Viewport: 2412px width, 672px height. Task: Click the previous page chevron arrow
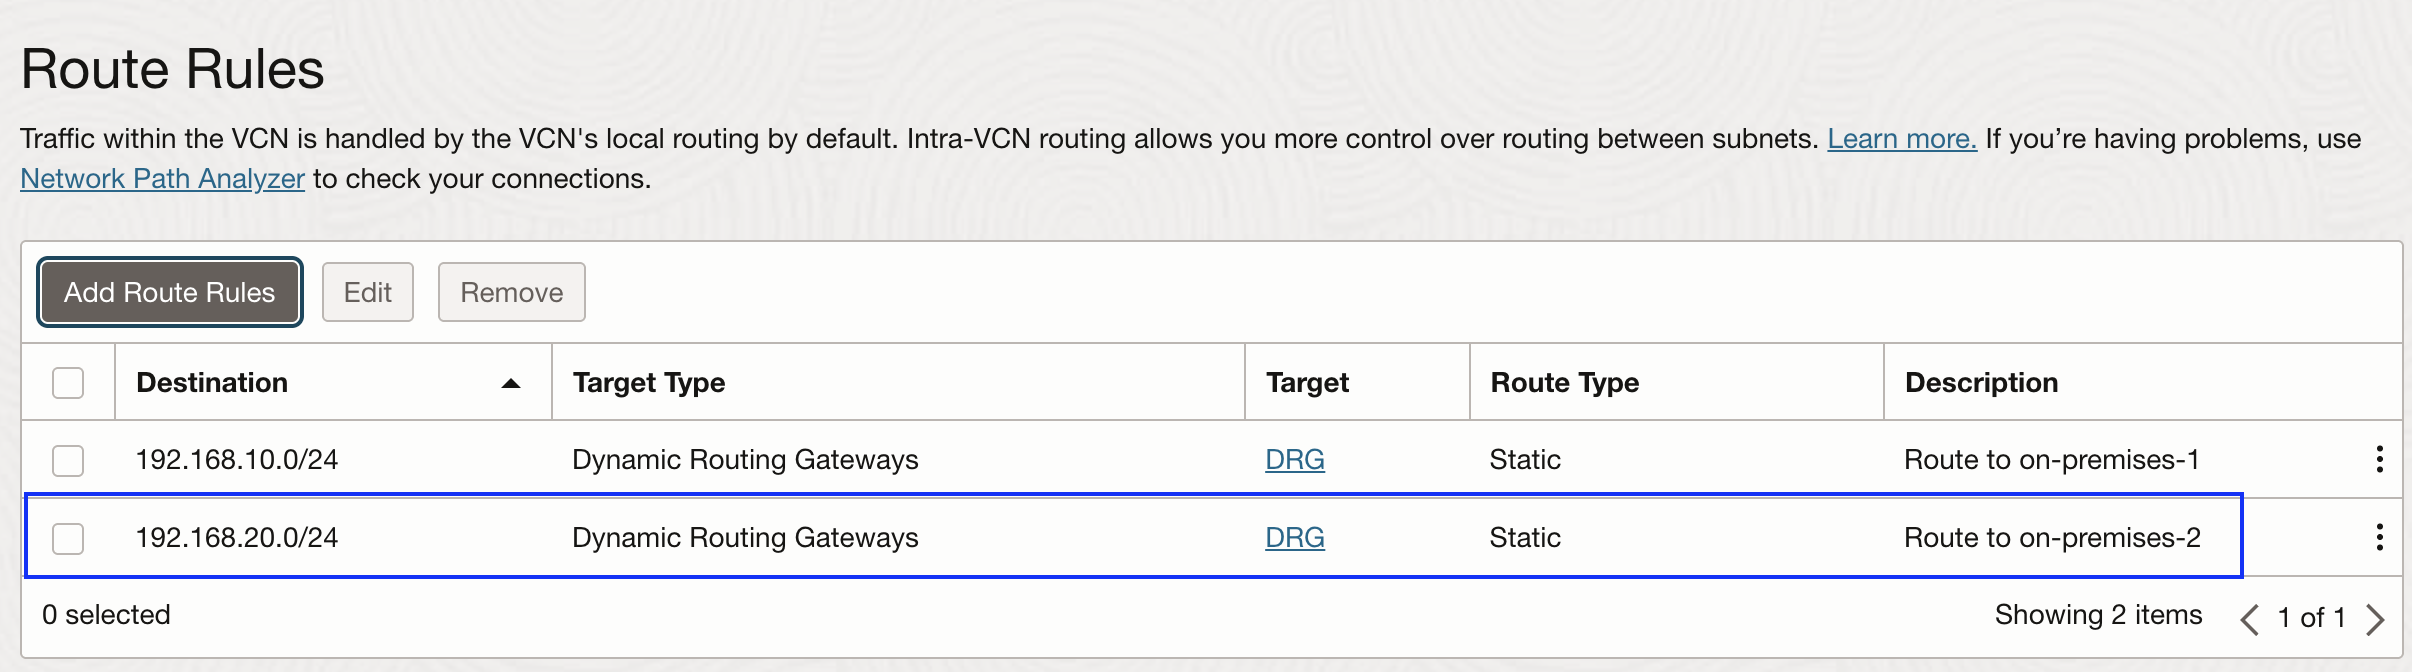coord(2250,618)
